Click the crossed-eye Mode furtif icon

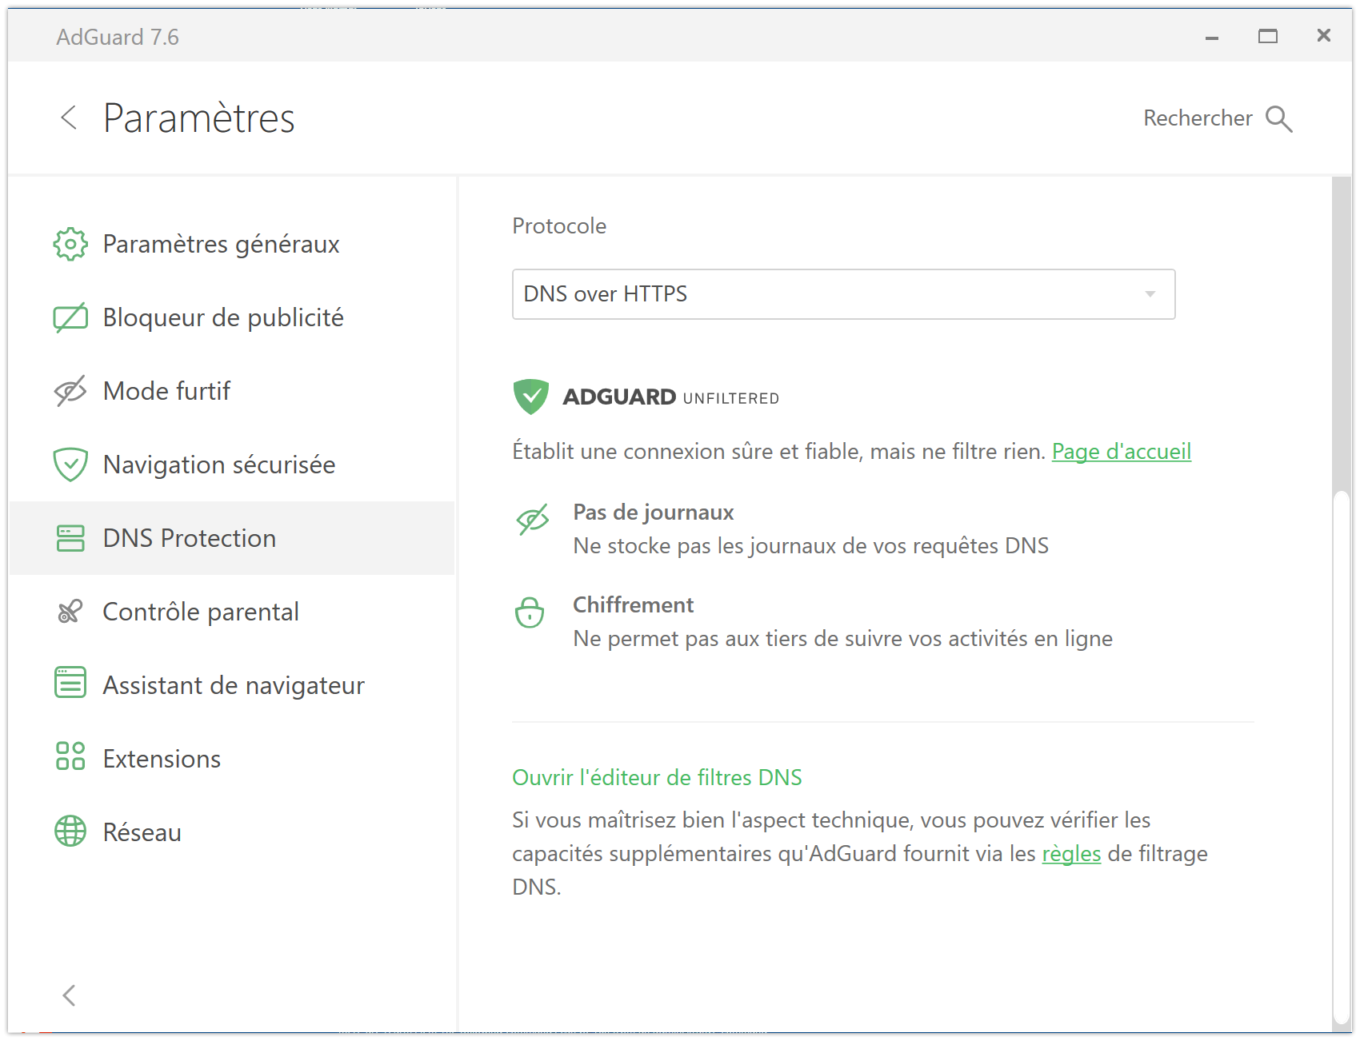tap(70, 391)
